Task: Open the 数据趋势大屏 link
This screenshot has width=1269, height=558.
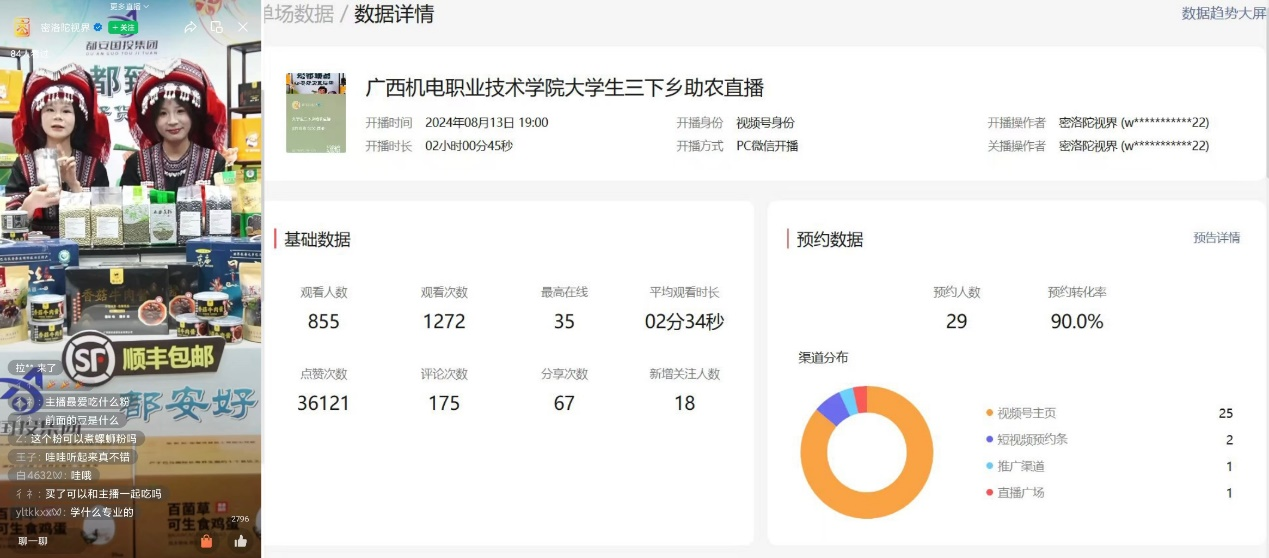Action: [x=1224, y=13]
